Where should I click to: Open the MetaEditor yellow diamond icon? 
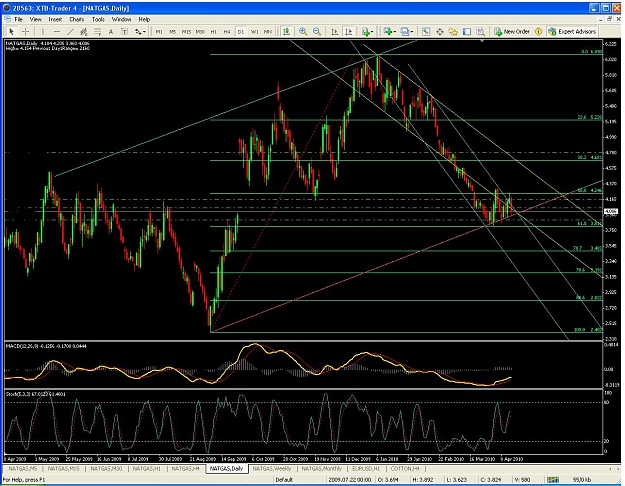(x=538, y=31)
